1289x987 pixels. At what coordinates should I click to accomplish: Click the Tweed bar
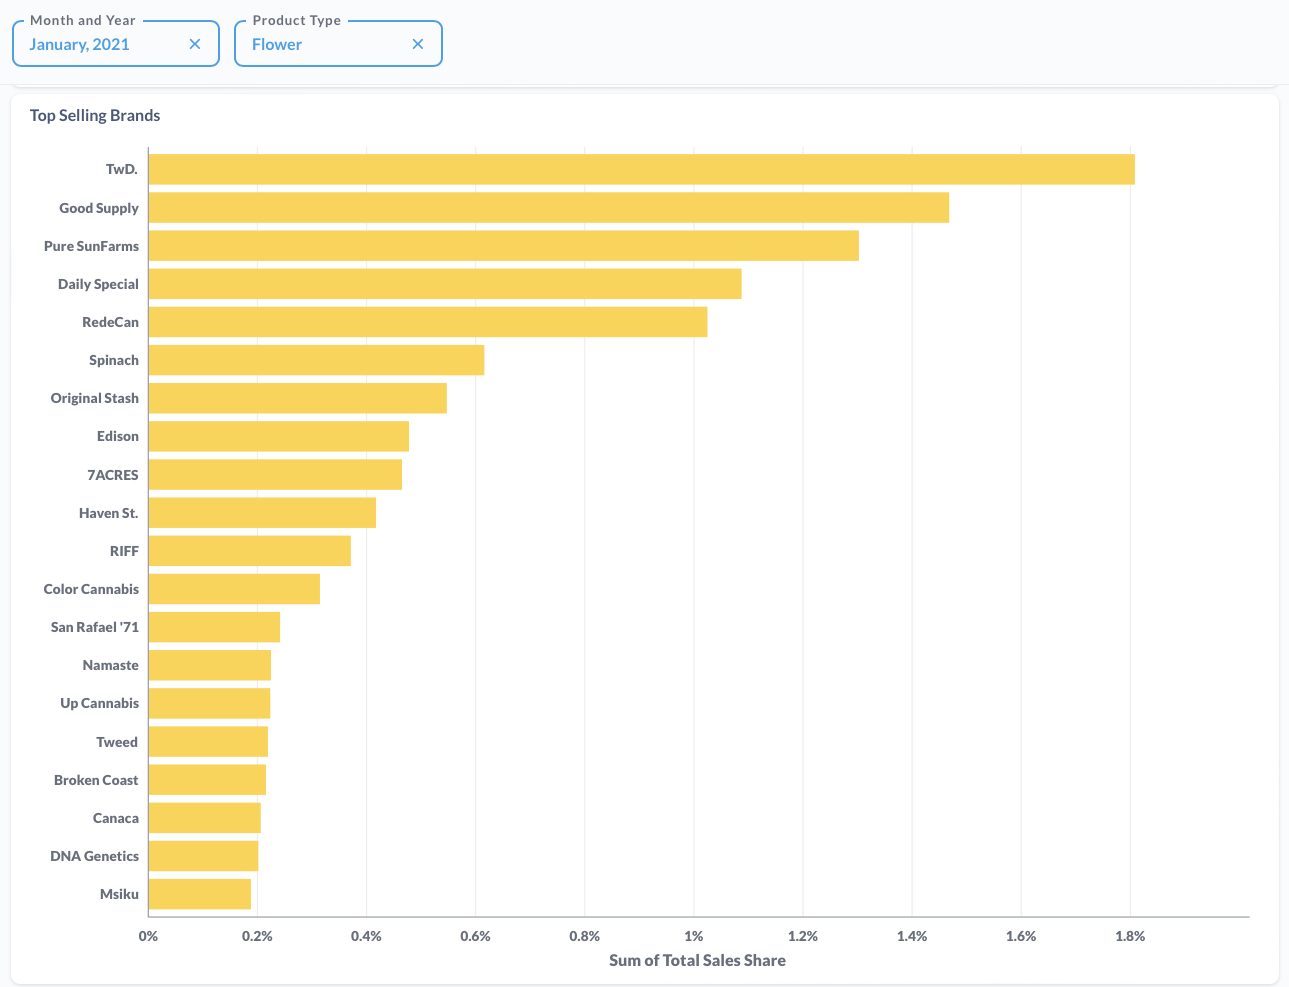[x=208, y=742]
